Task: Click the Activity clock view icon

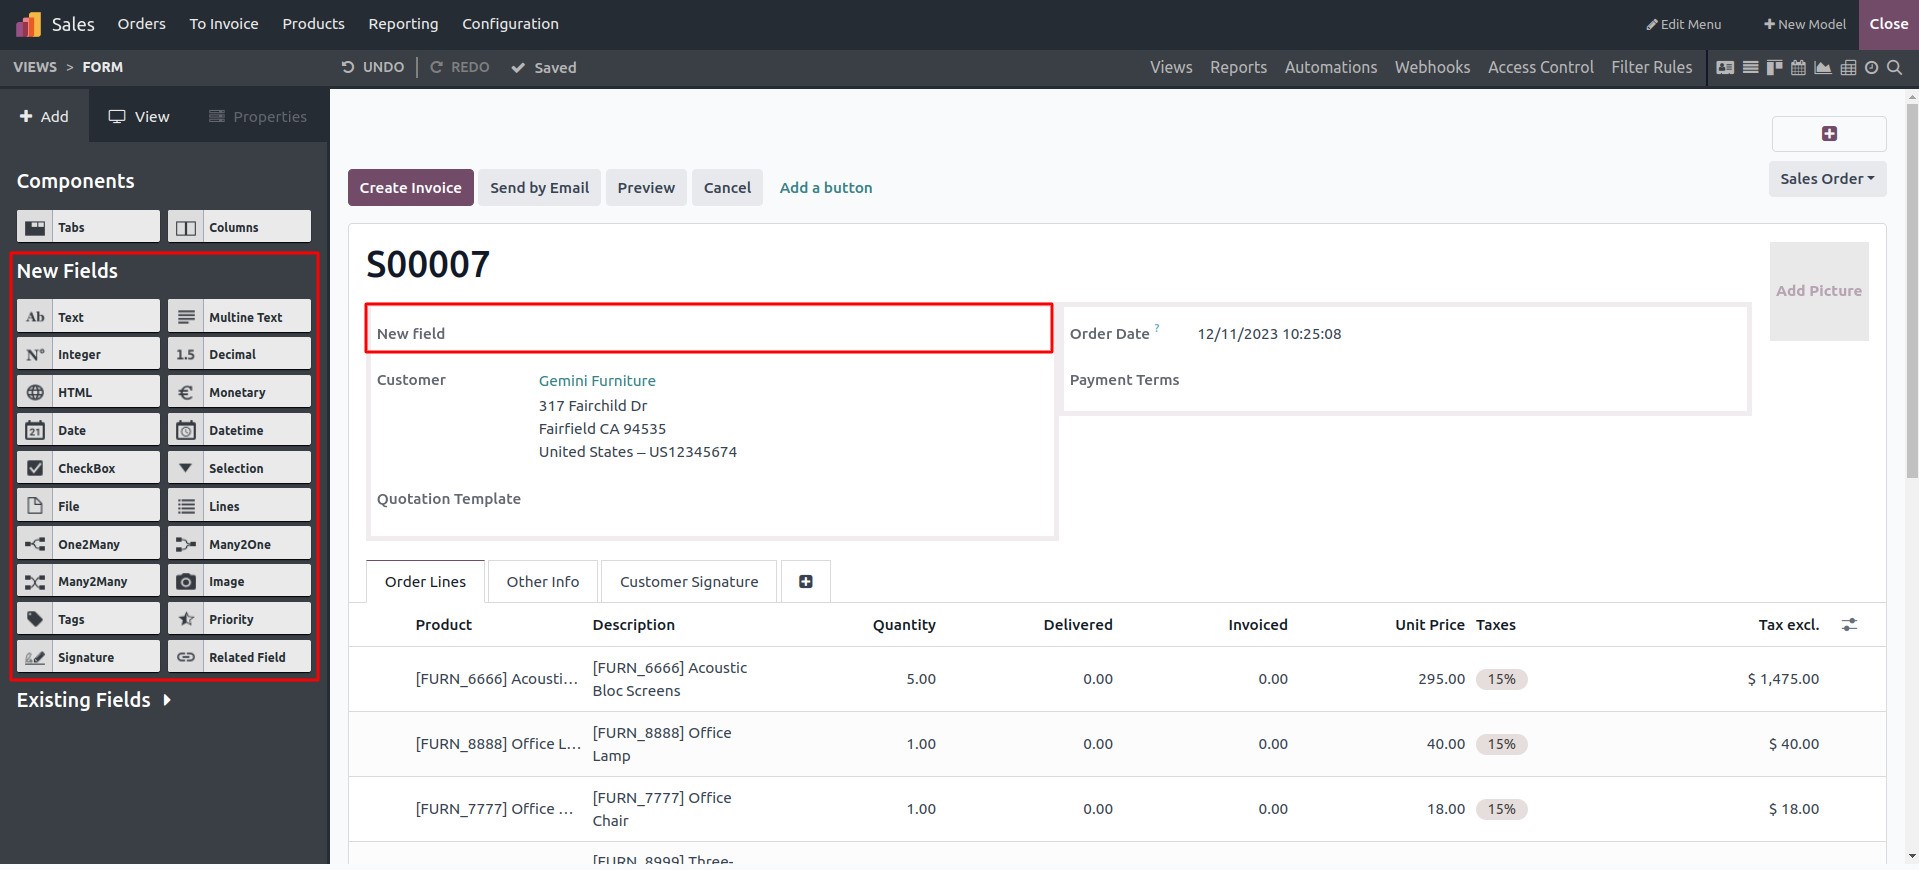Action: coord(1871,67)
